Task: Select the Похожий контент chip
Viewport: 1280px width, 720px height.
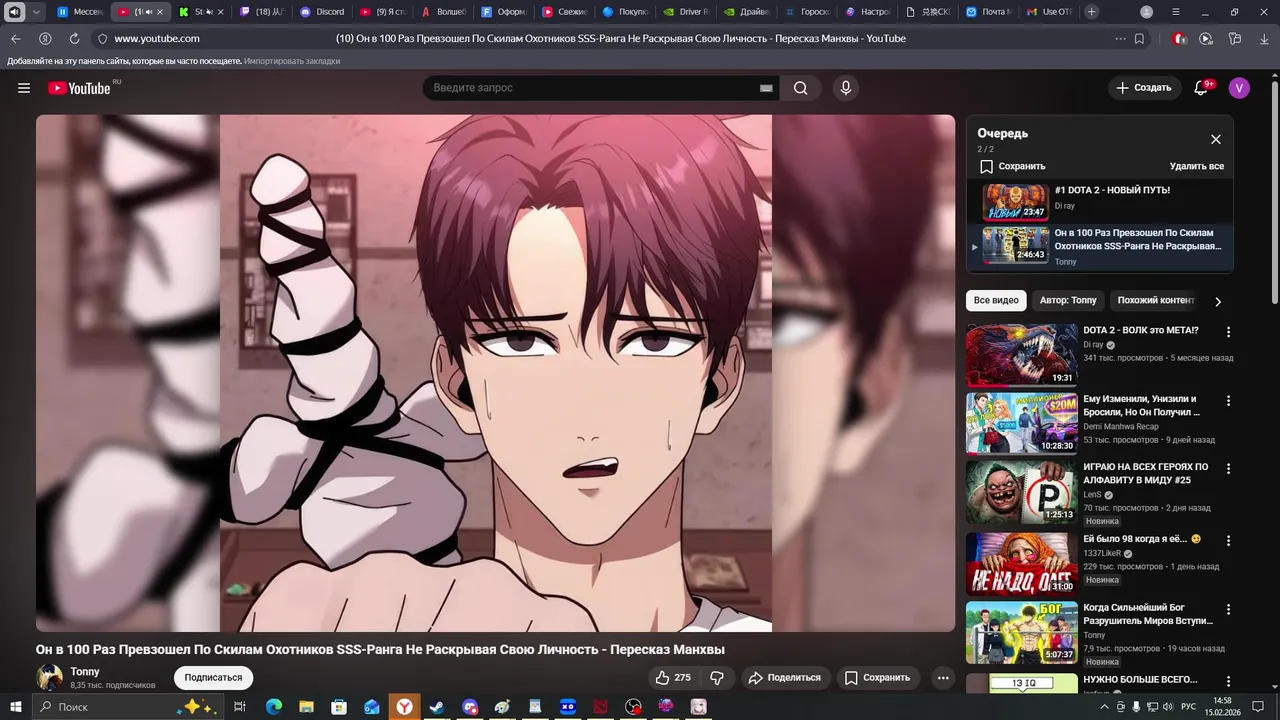Action: click(1156, 301)
